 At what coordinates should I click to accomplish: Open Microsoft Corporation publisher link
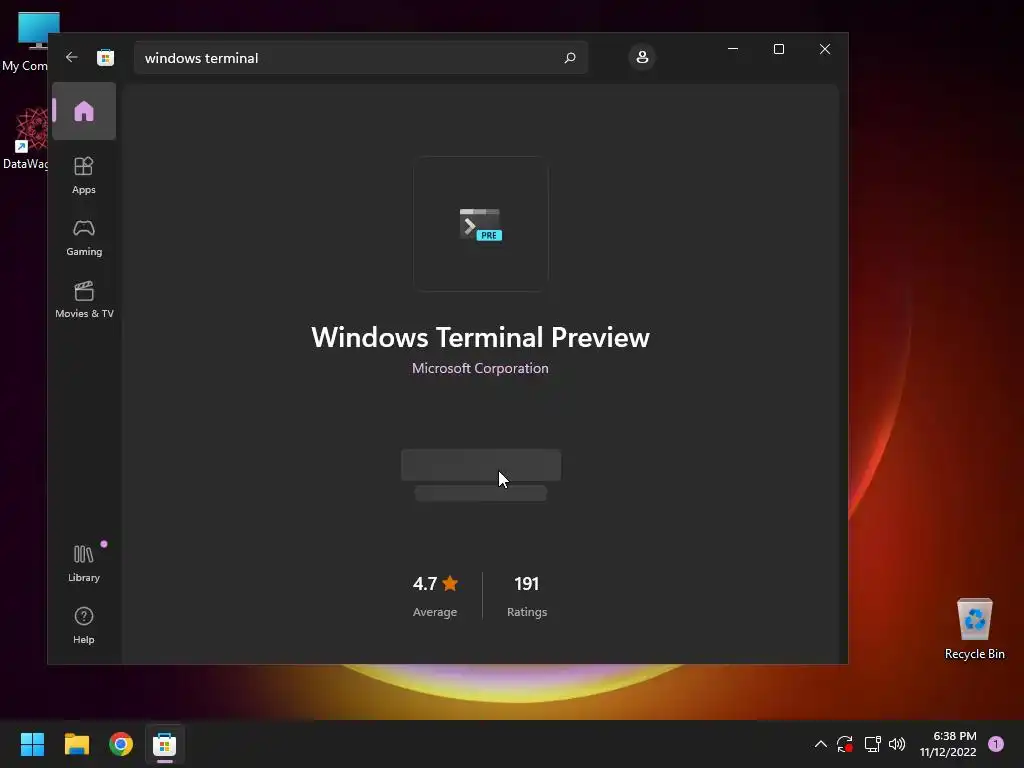480,368
